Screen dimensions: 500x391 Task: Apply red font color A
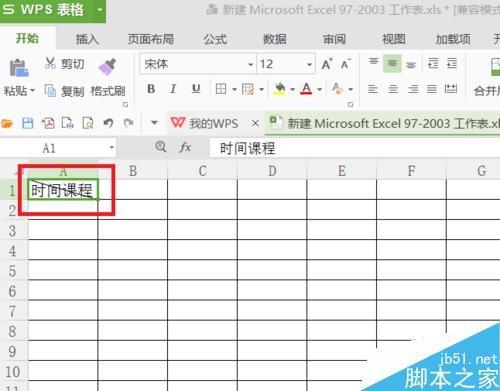(306, 89)
